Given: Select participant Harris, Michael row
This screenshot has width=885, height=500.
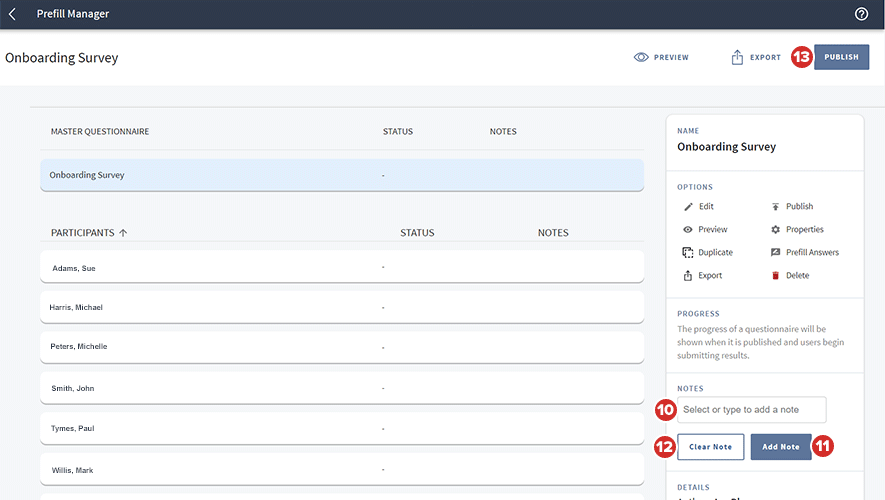Looking at the screenshot, I should [x=341, y=307].
